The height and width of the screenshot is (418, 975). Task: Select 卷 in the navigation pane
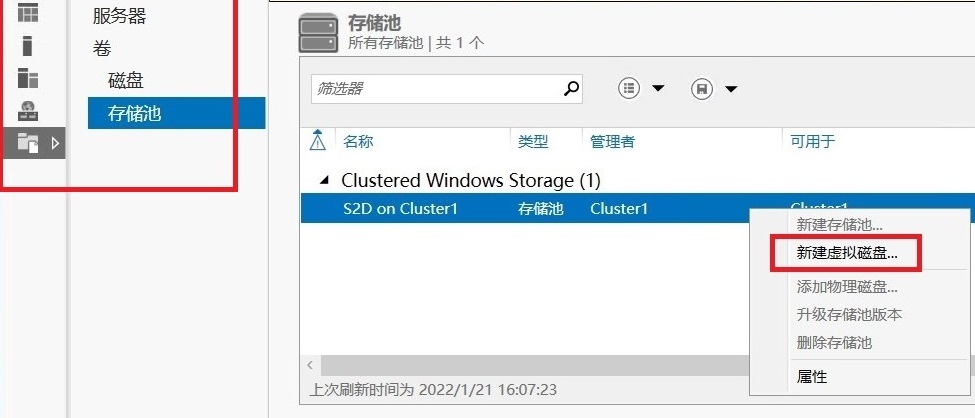point(102,49)
